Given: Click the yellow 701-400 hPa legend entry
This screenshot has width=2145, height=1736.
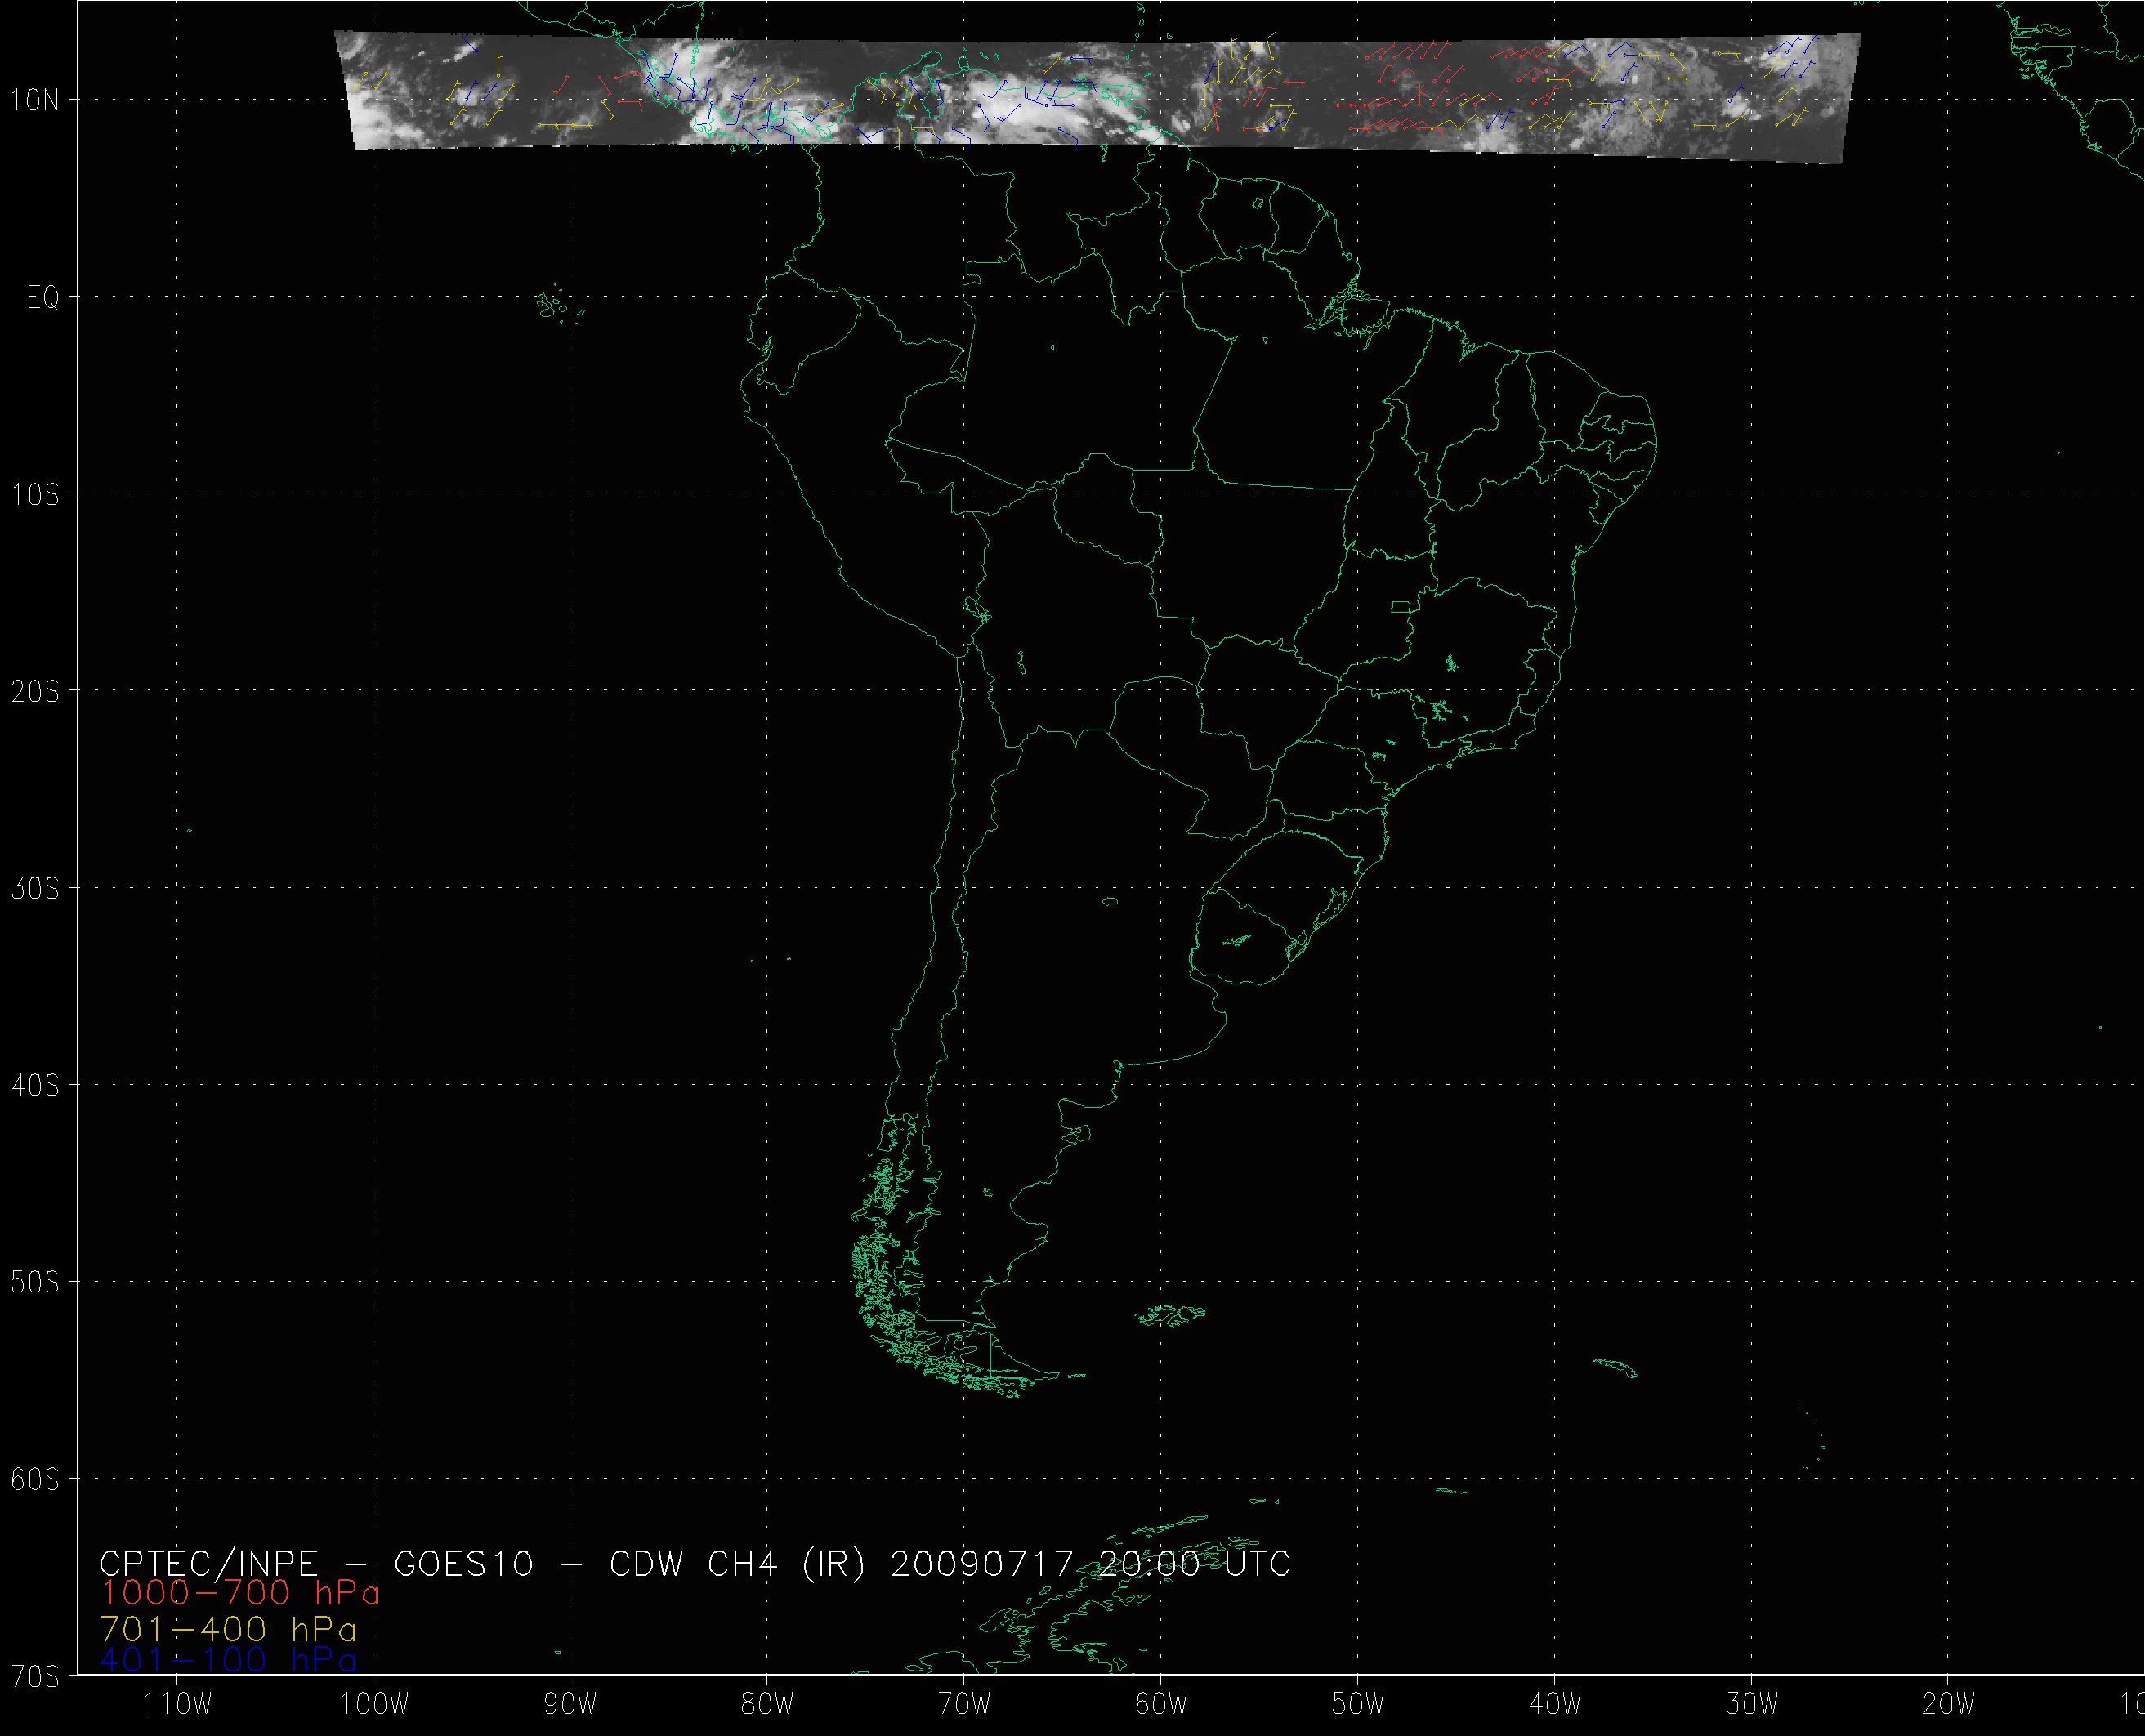Looking at the screenshot, I should pos(228,1630).
